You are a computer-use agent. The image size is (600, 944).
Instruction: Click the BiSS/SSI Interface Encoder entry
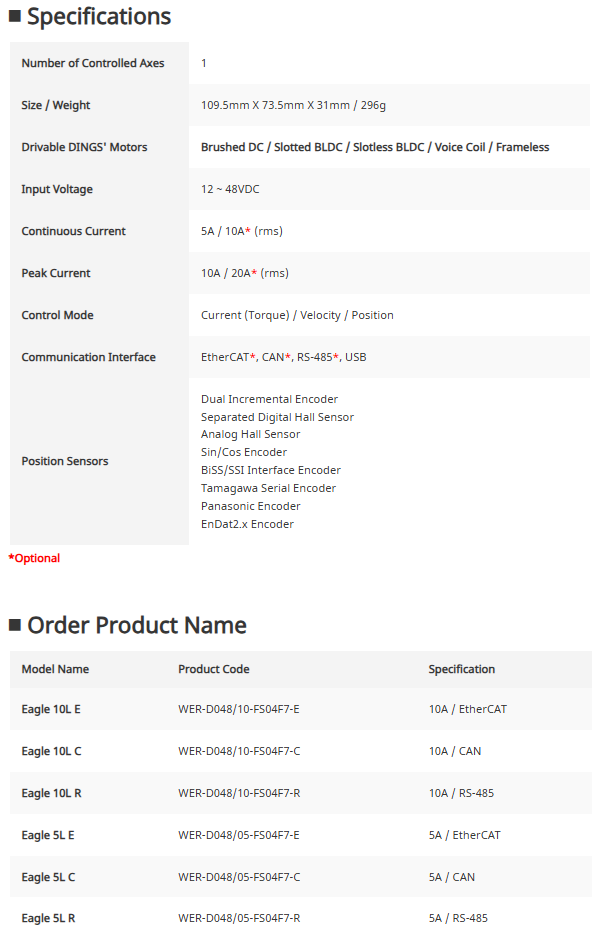(271, 470)
